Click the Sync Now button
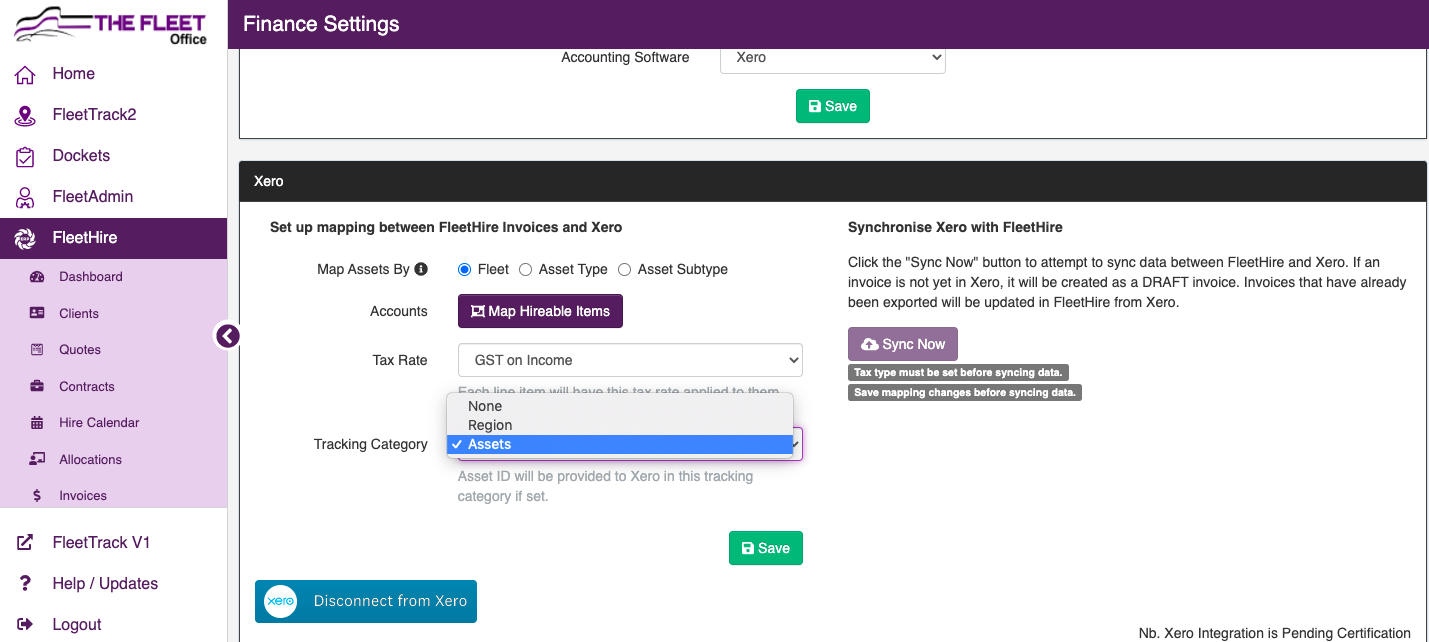The height and width of the screenshot is (642, 1429). point(903,344)
